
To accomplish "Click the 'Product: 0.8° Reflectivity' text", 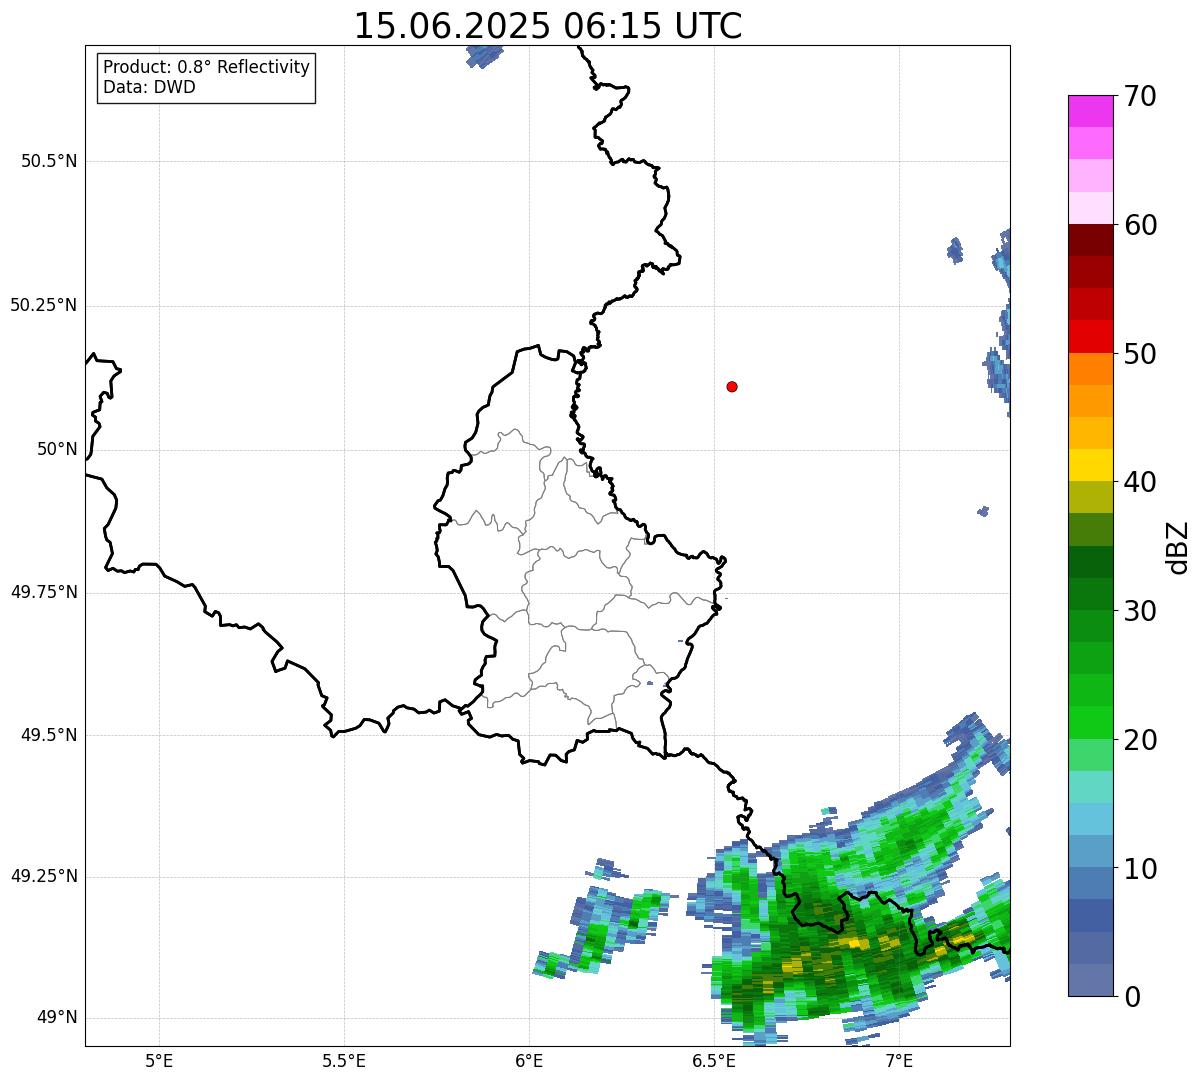I will (206, 67).
